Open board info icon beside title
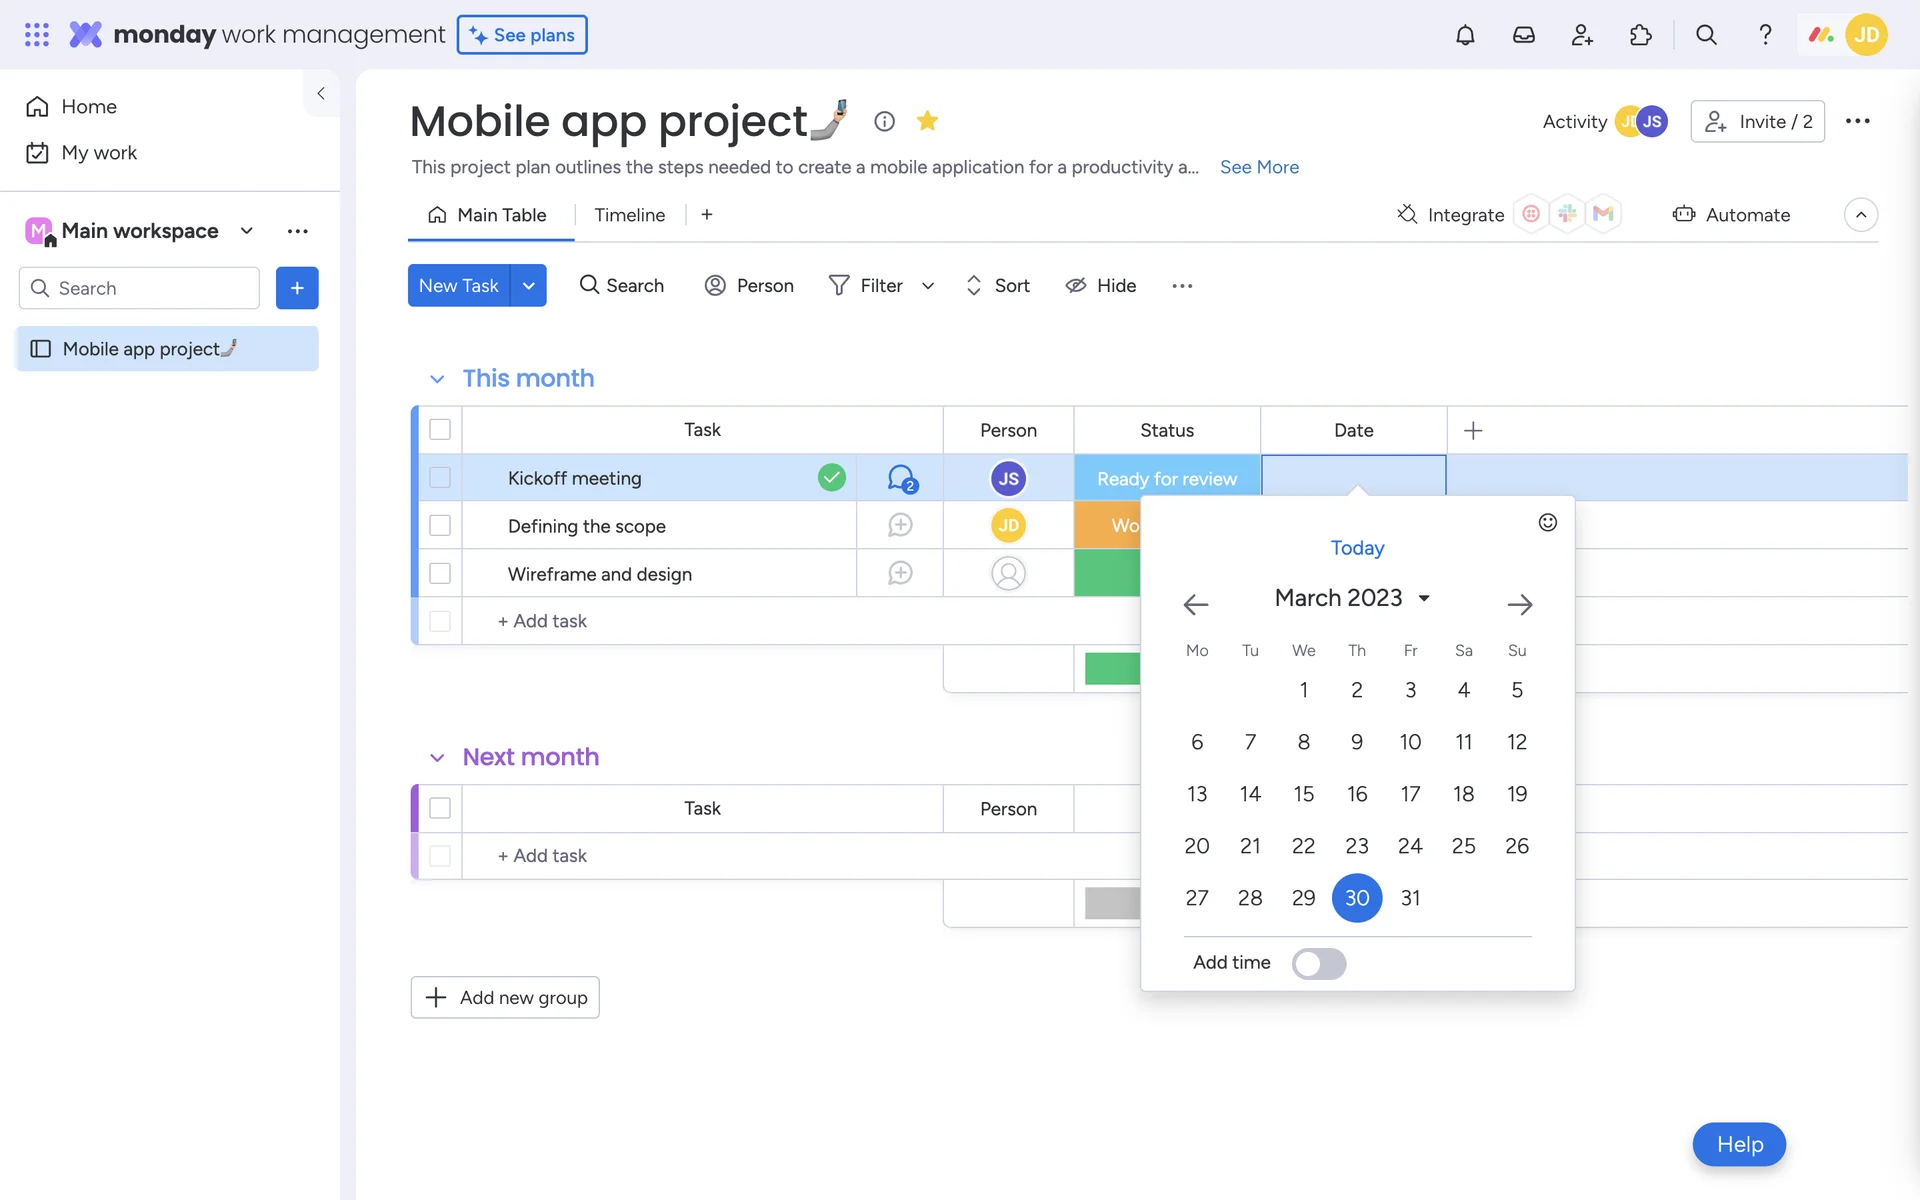Image resolution: width=1920 pixels, height=1200 pixels. click(x=884, y=121)
